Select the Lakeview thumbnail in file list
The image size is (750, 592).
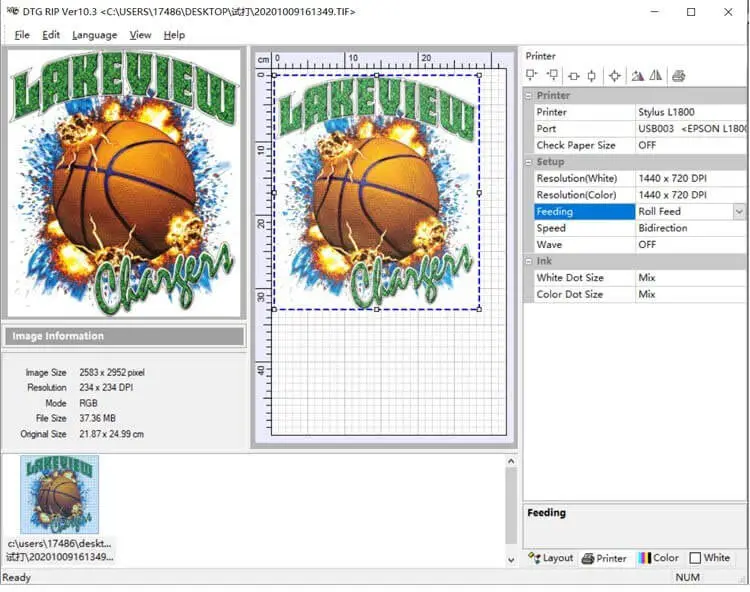[59, 494]
